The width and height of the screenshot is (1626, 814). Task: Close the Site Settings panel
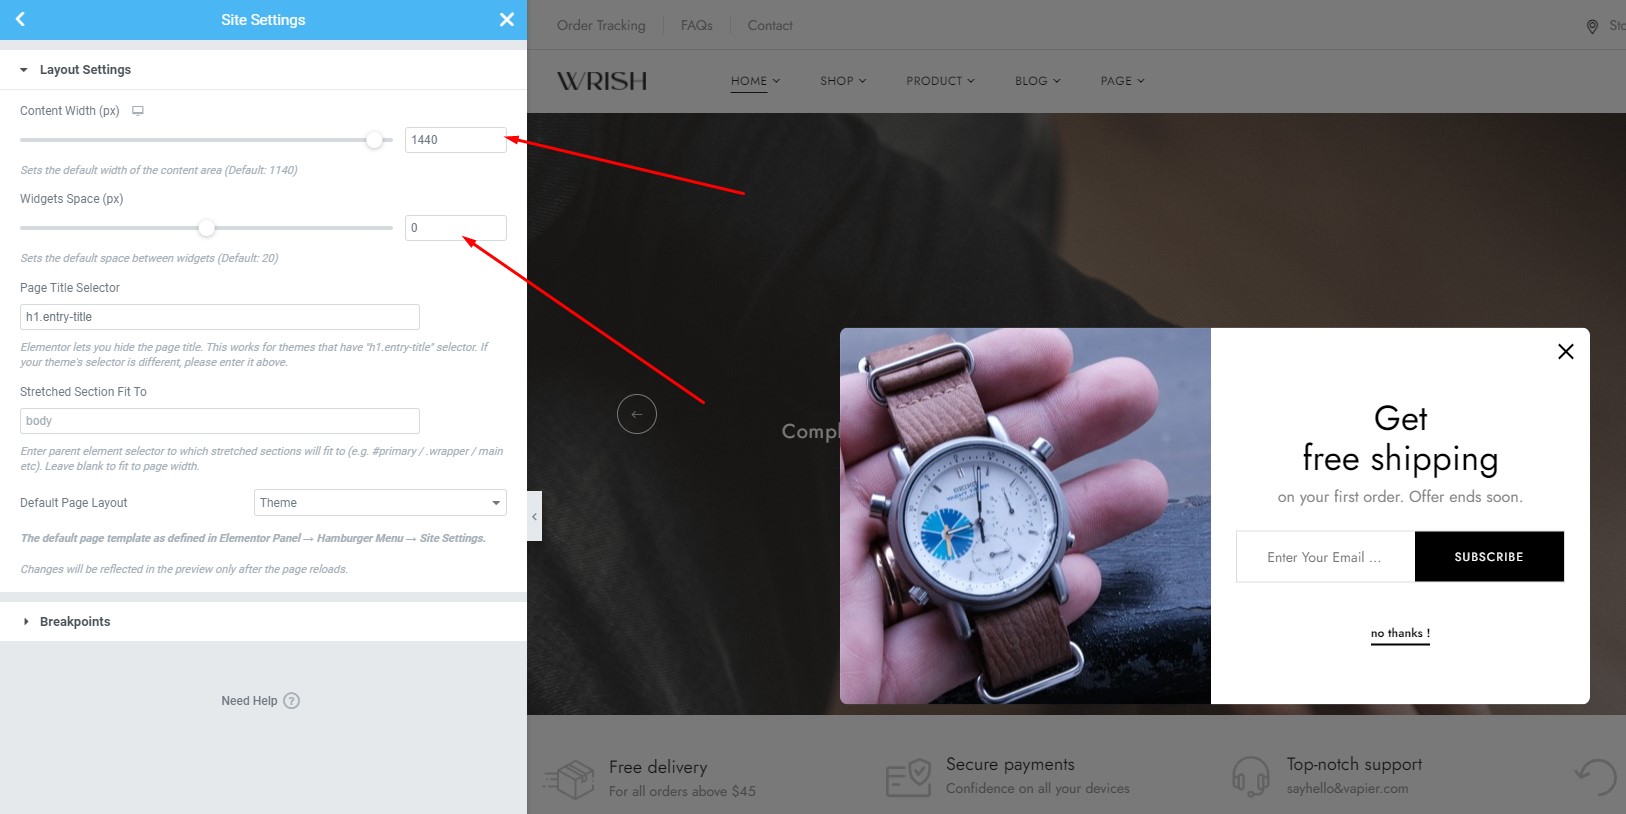tap(507, 19)
